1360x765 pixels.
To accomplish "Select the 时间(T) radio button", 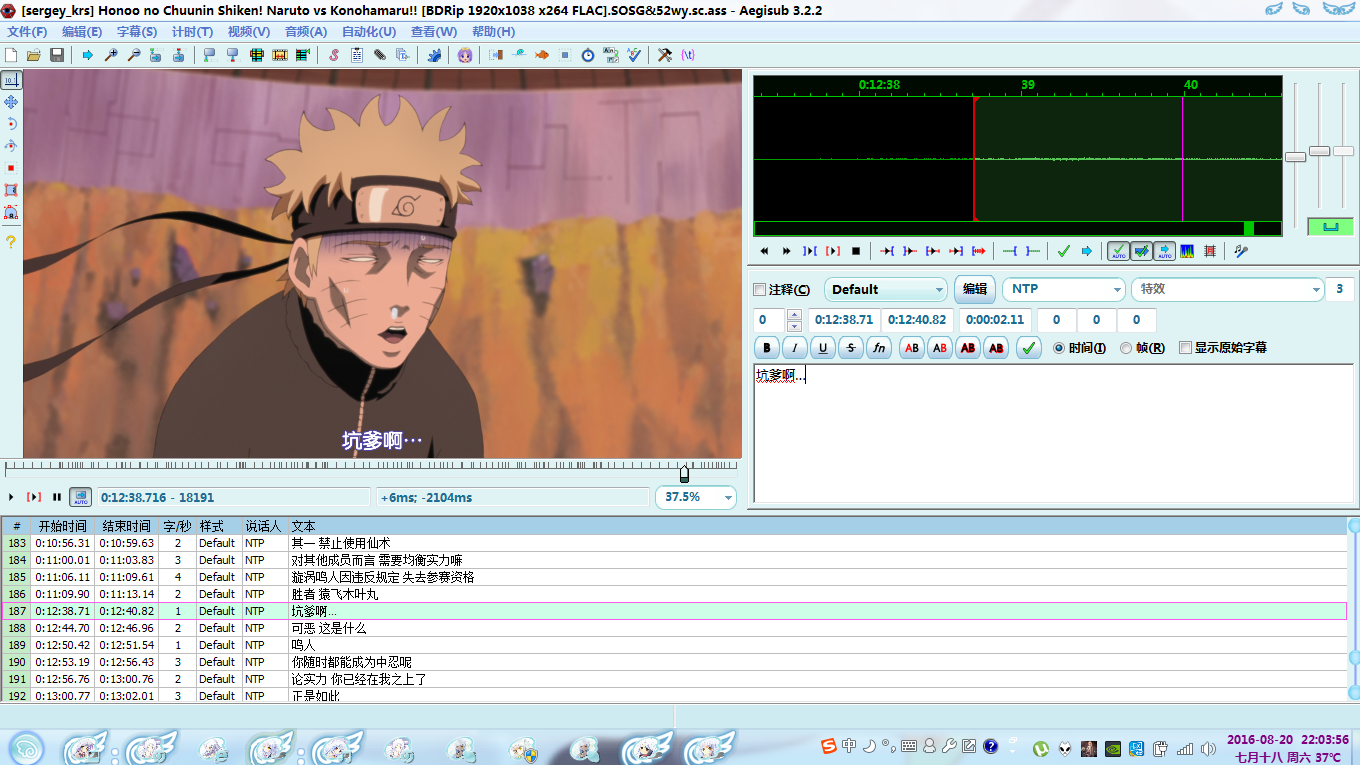I will pos(1060,348).
